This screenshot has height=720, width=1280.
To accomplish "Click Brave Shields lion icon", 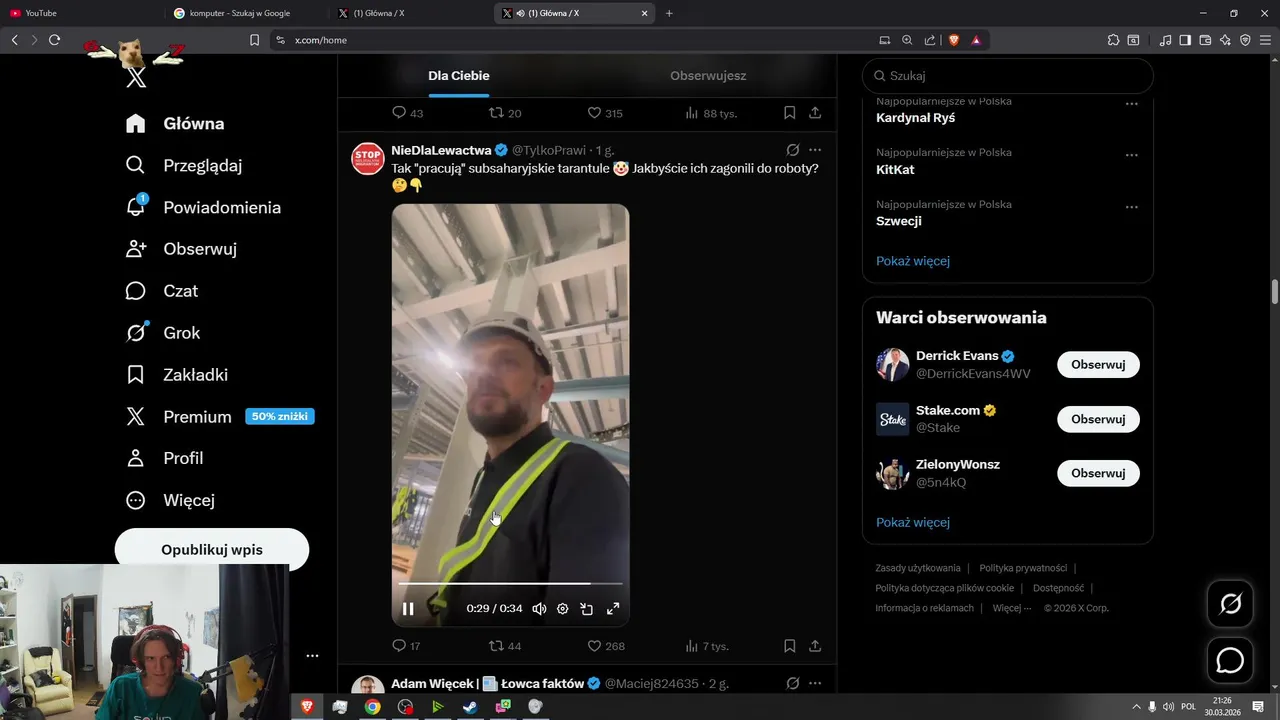I will pos(953,40).
